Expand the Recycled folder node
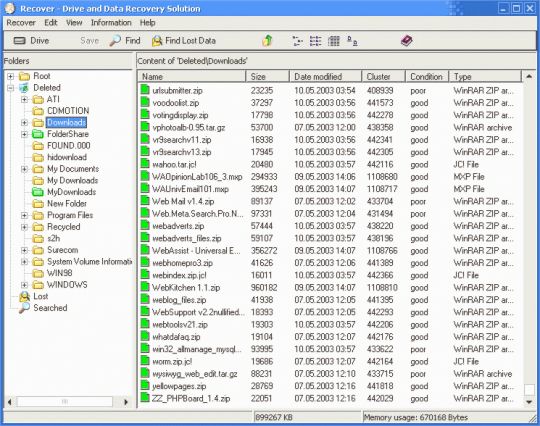 [24, 227]
